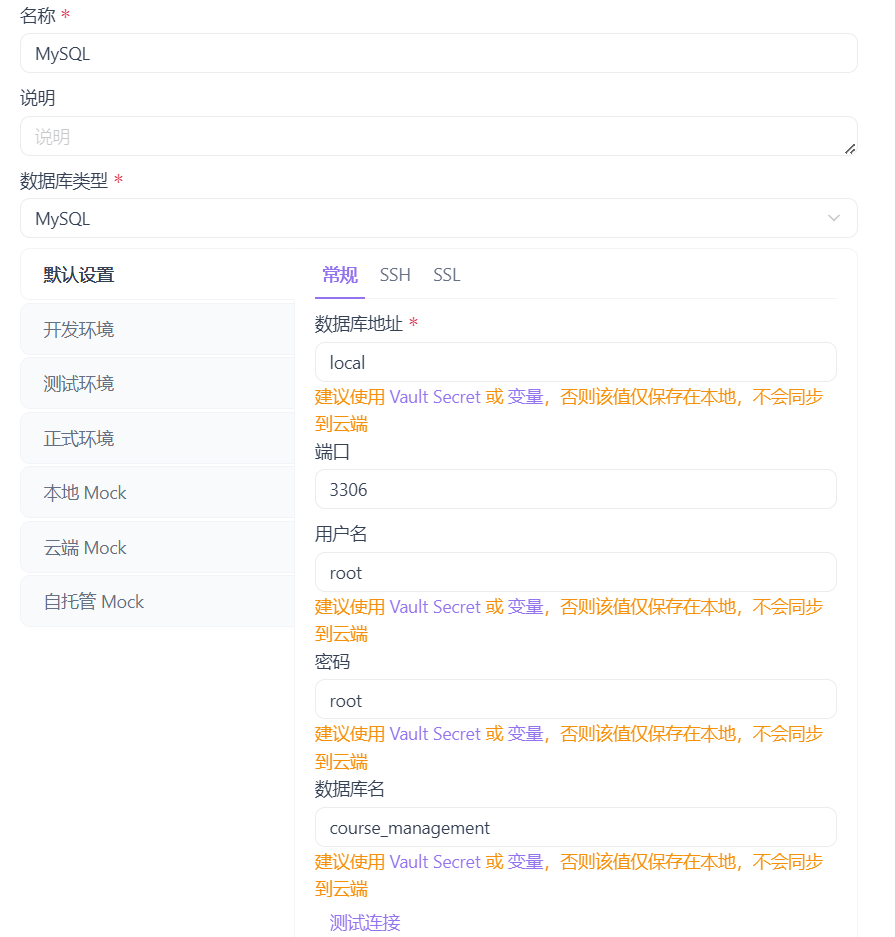Screen dimensions: 895x937
Task: Select the 默认设置 environment item
Action: pyautogui.click(x=158, y=275)
